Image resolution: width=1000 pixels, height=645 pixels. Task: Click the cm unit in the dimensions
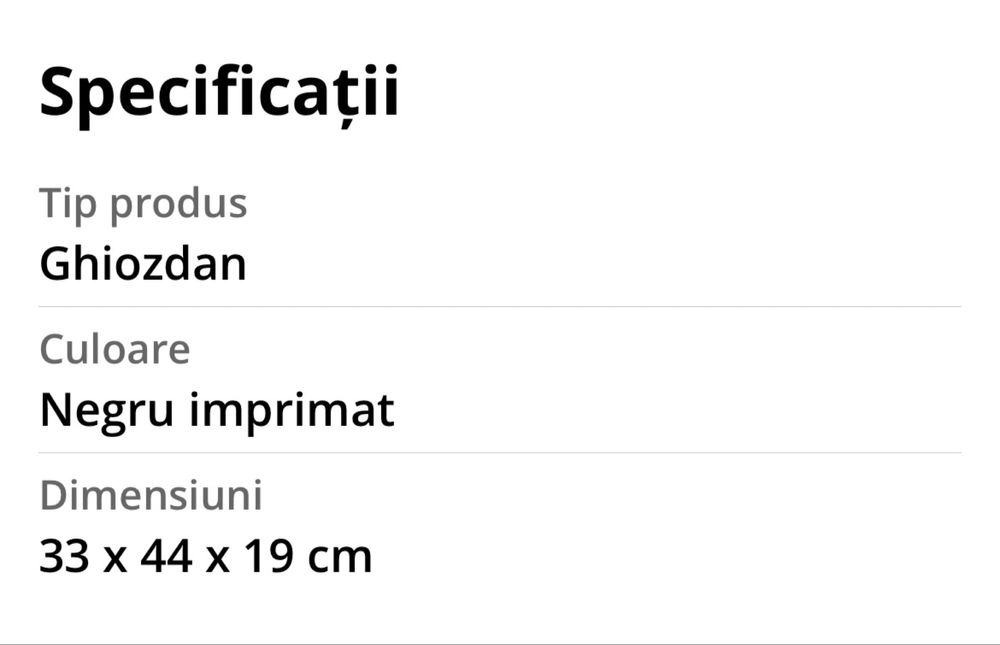[x=340, y=556]
